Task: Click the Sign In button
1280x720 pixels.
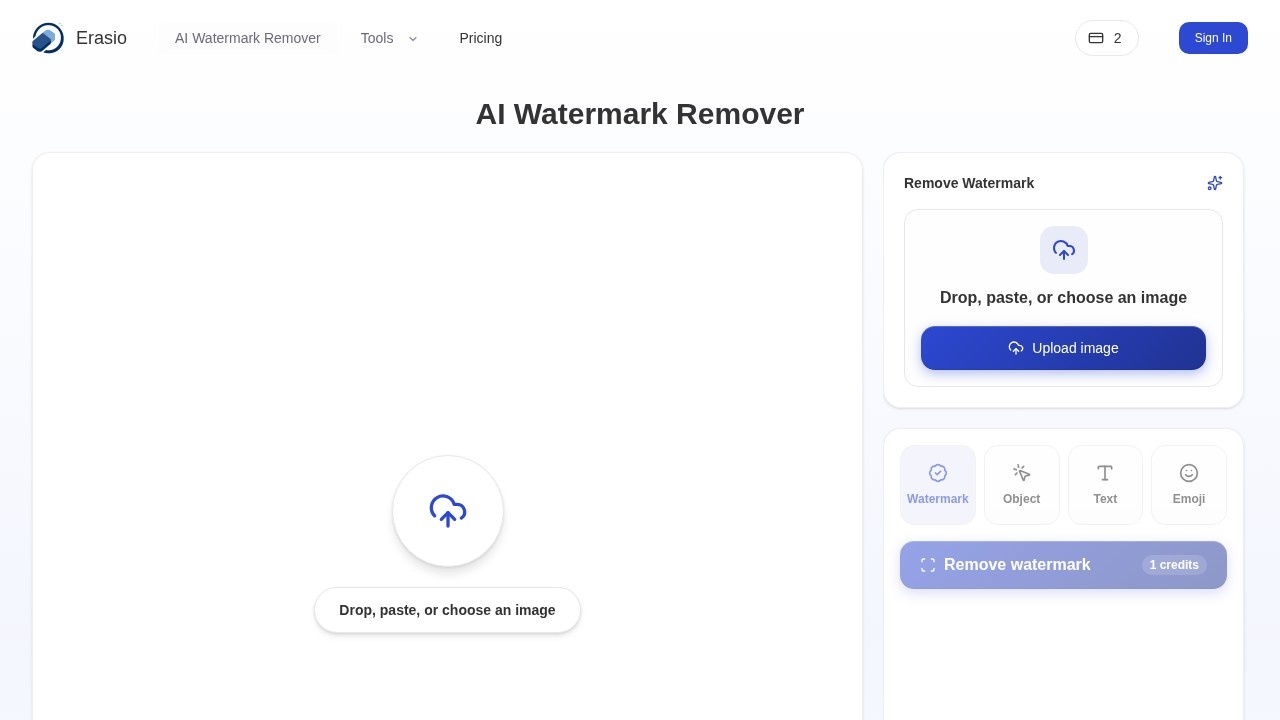Action: point(1213,38)
